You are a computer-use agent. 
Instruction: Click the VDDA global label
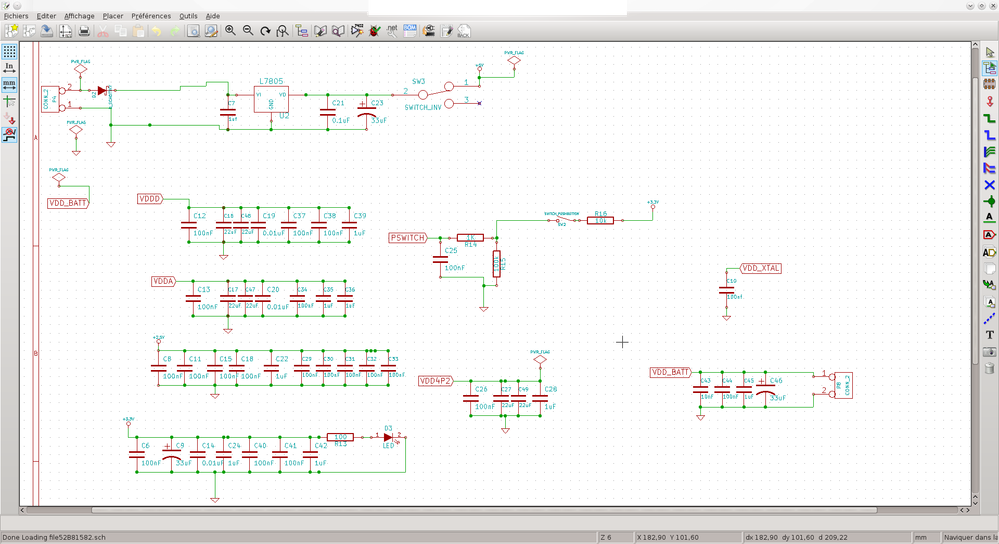[x=164, y=281]
